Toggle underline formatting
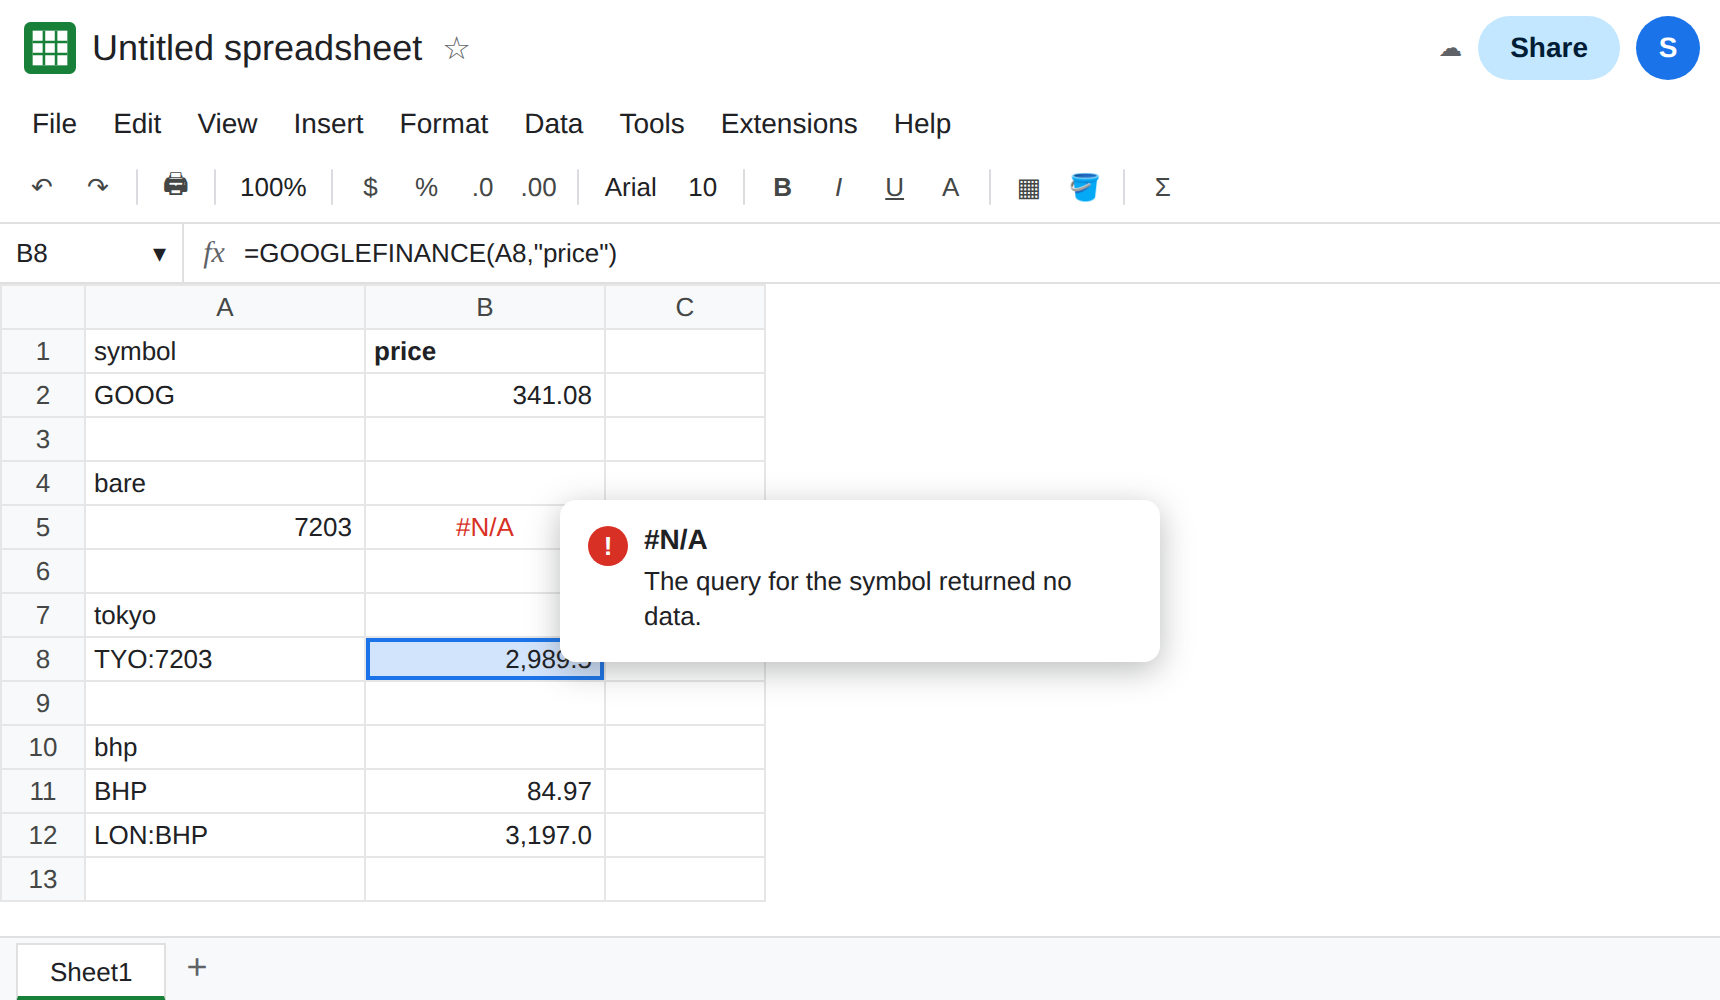This screenshot has width=1720, height=1000. (x=894, y=187)
